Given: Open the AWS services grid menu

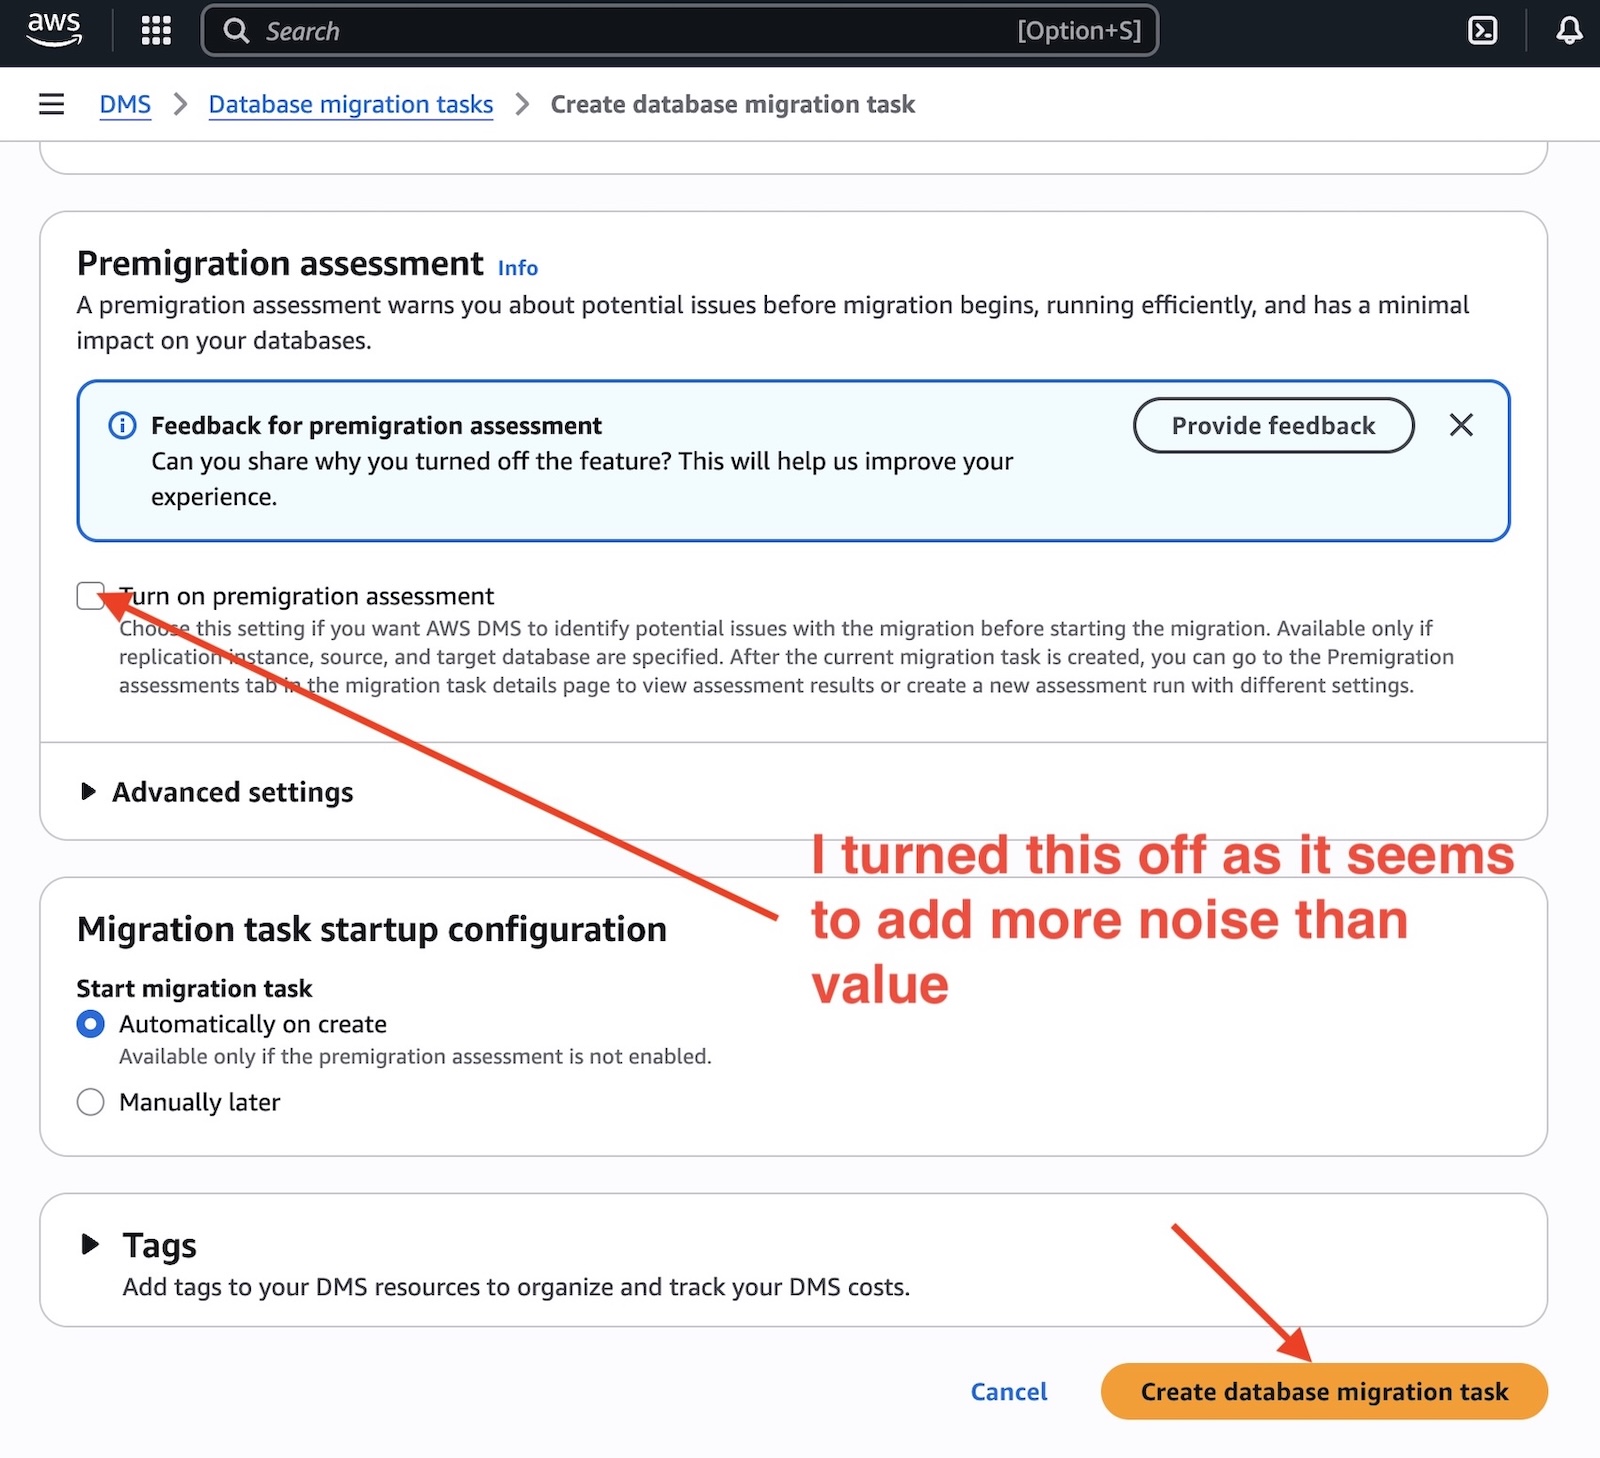Looking at the screenshot, I should [156, 31].
